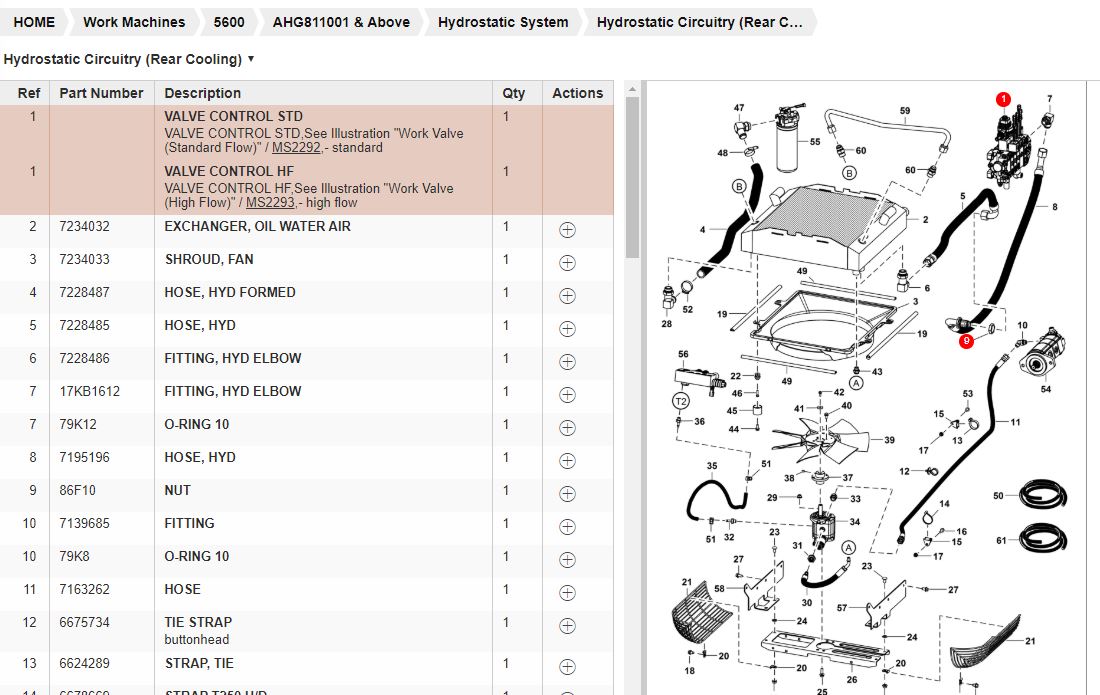Add part 79K8 O-ring plus icon

[x=568, y=560]
